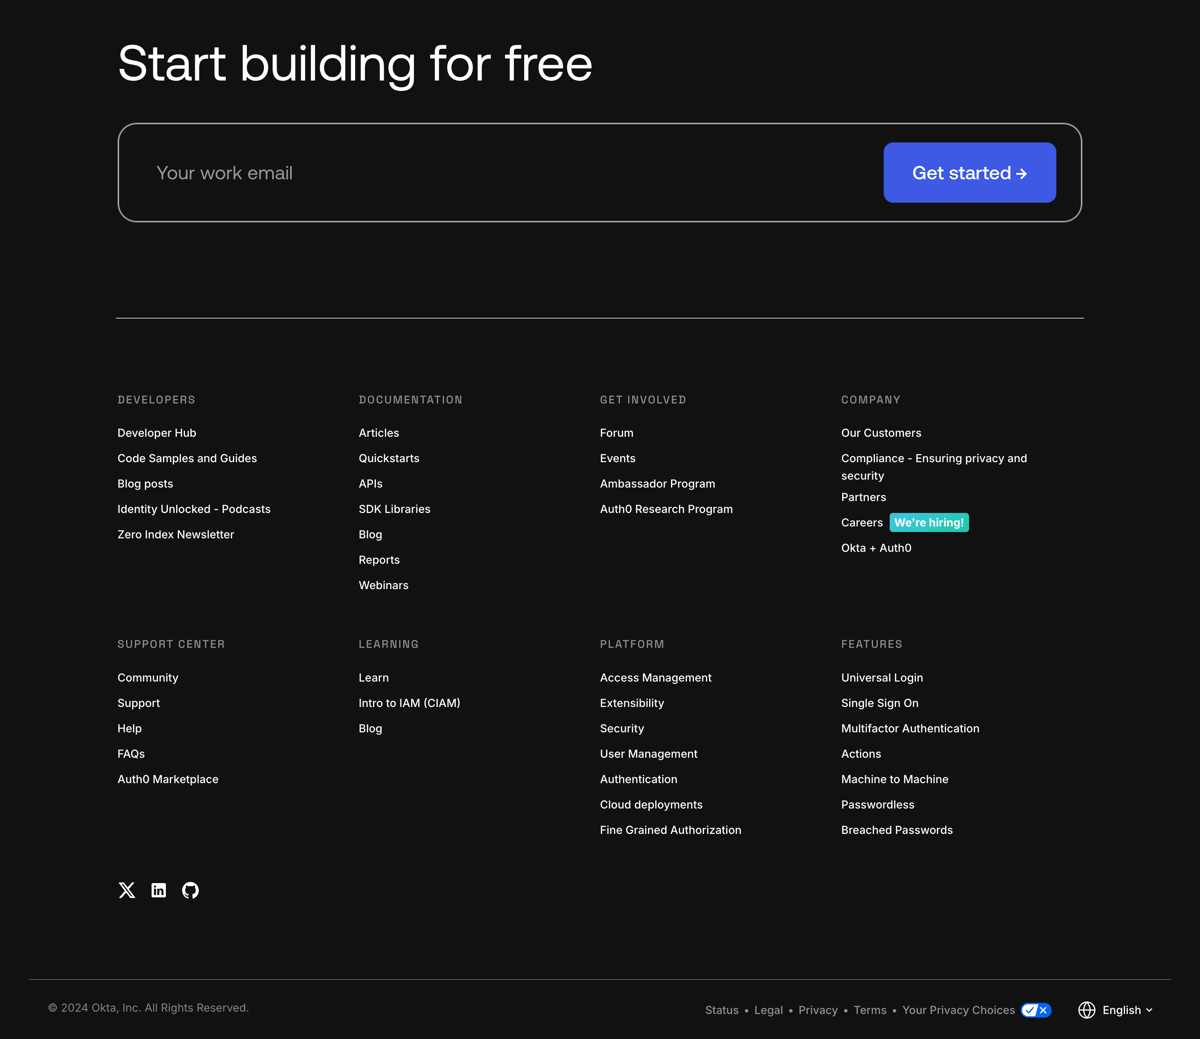The height and width of the screenshot is (1039, 1200).
Task: Open the Ambassador Program link
Action: pyautogui.click(x=657, y=483)
